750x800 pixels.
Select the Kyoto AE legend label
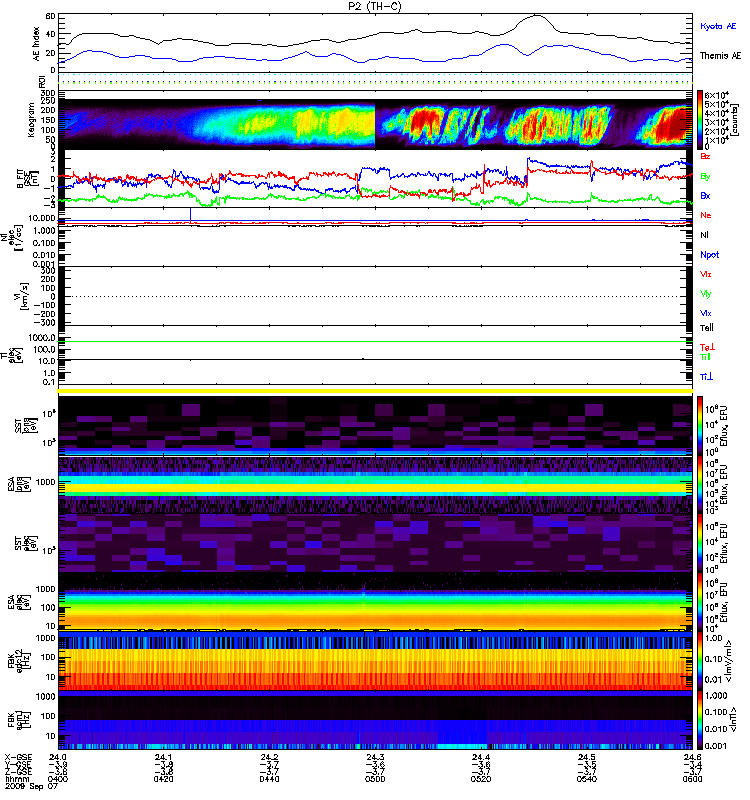pos(718,27)
